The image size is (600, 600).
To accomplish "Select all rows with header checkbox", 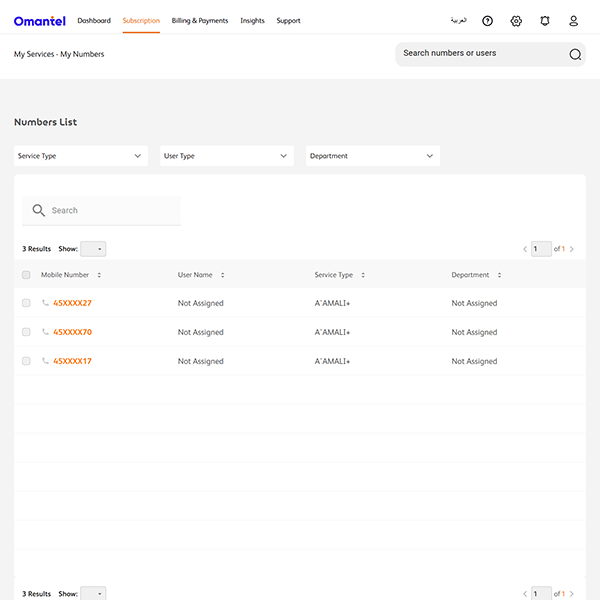I will tap(26, 275).
